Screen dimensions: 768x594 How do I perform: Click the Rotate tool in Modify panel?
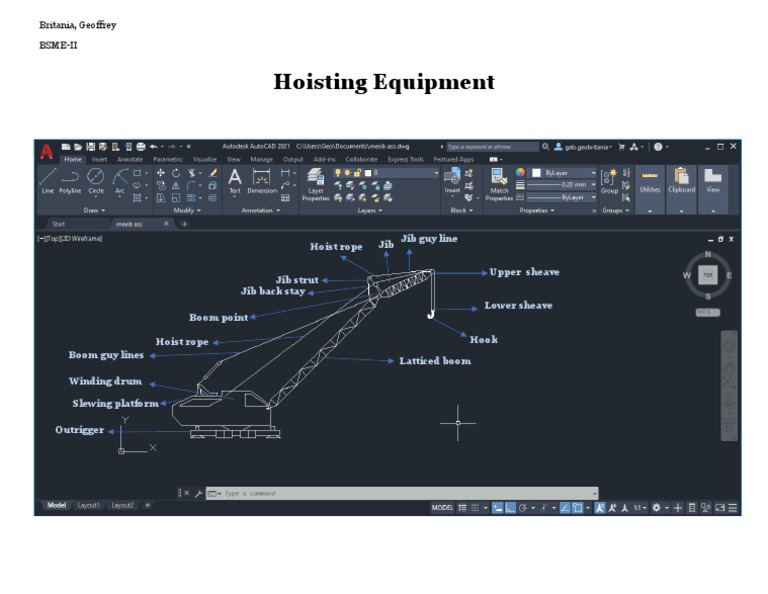click(176, 173)
